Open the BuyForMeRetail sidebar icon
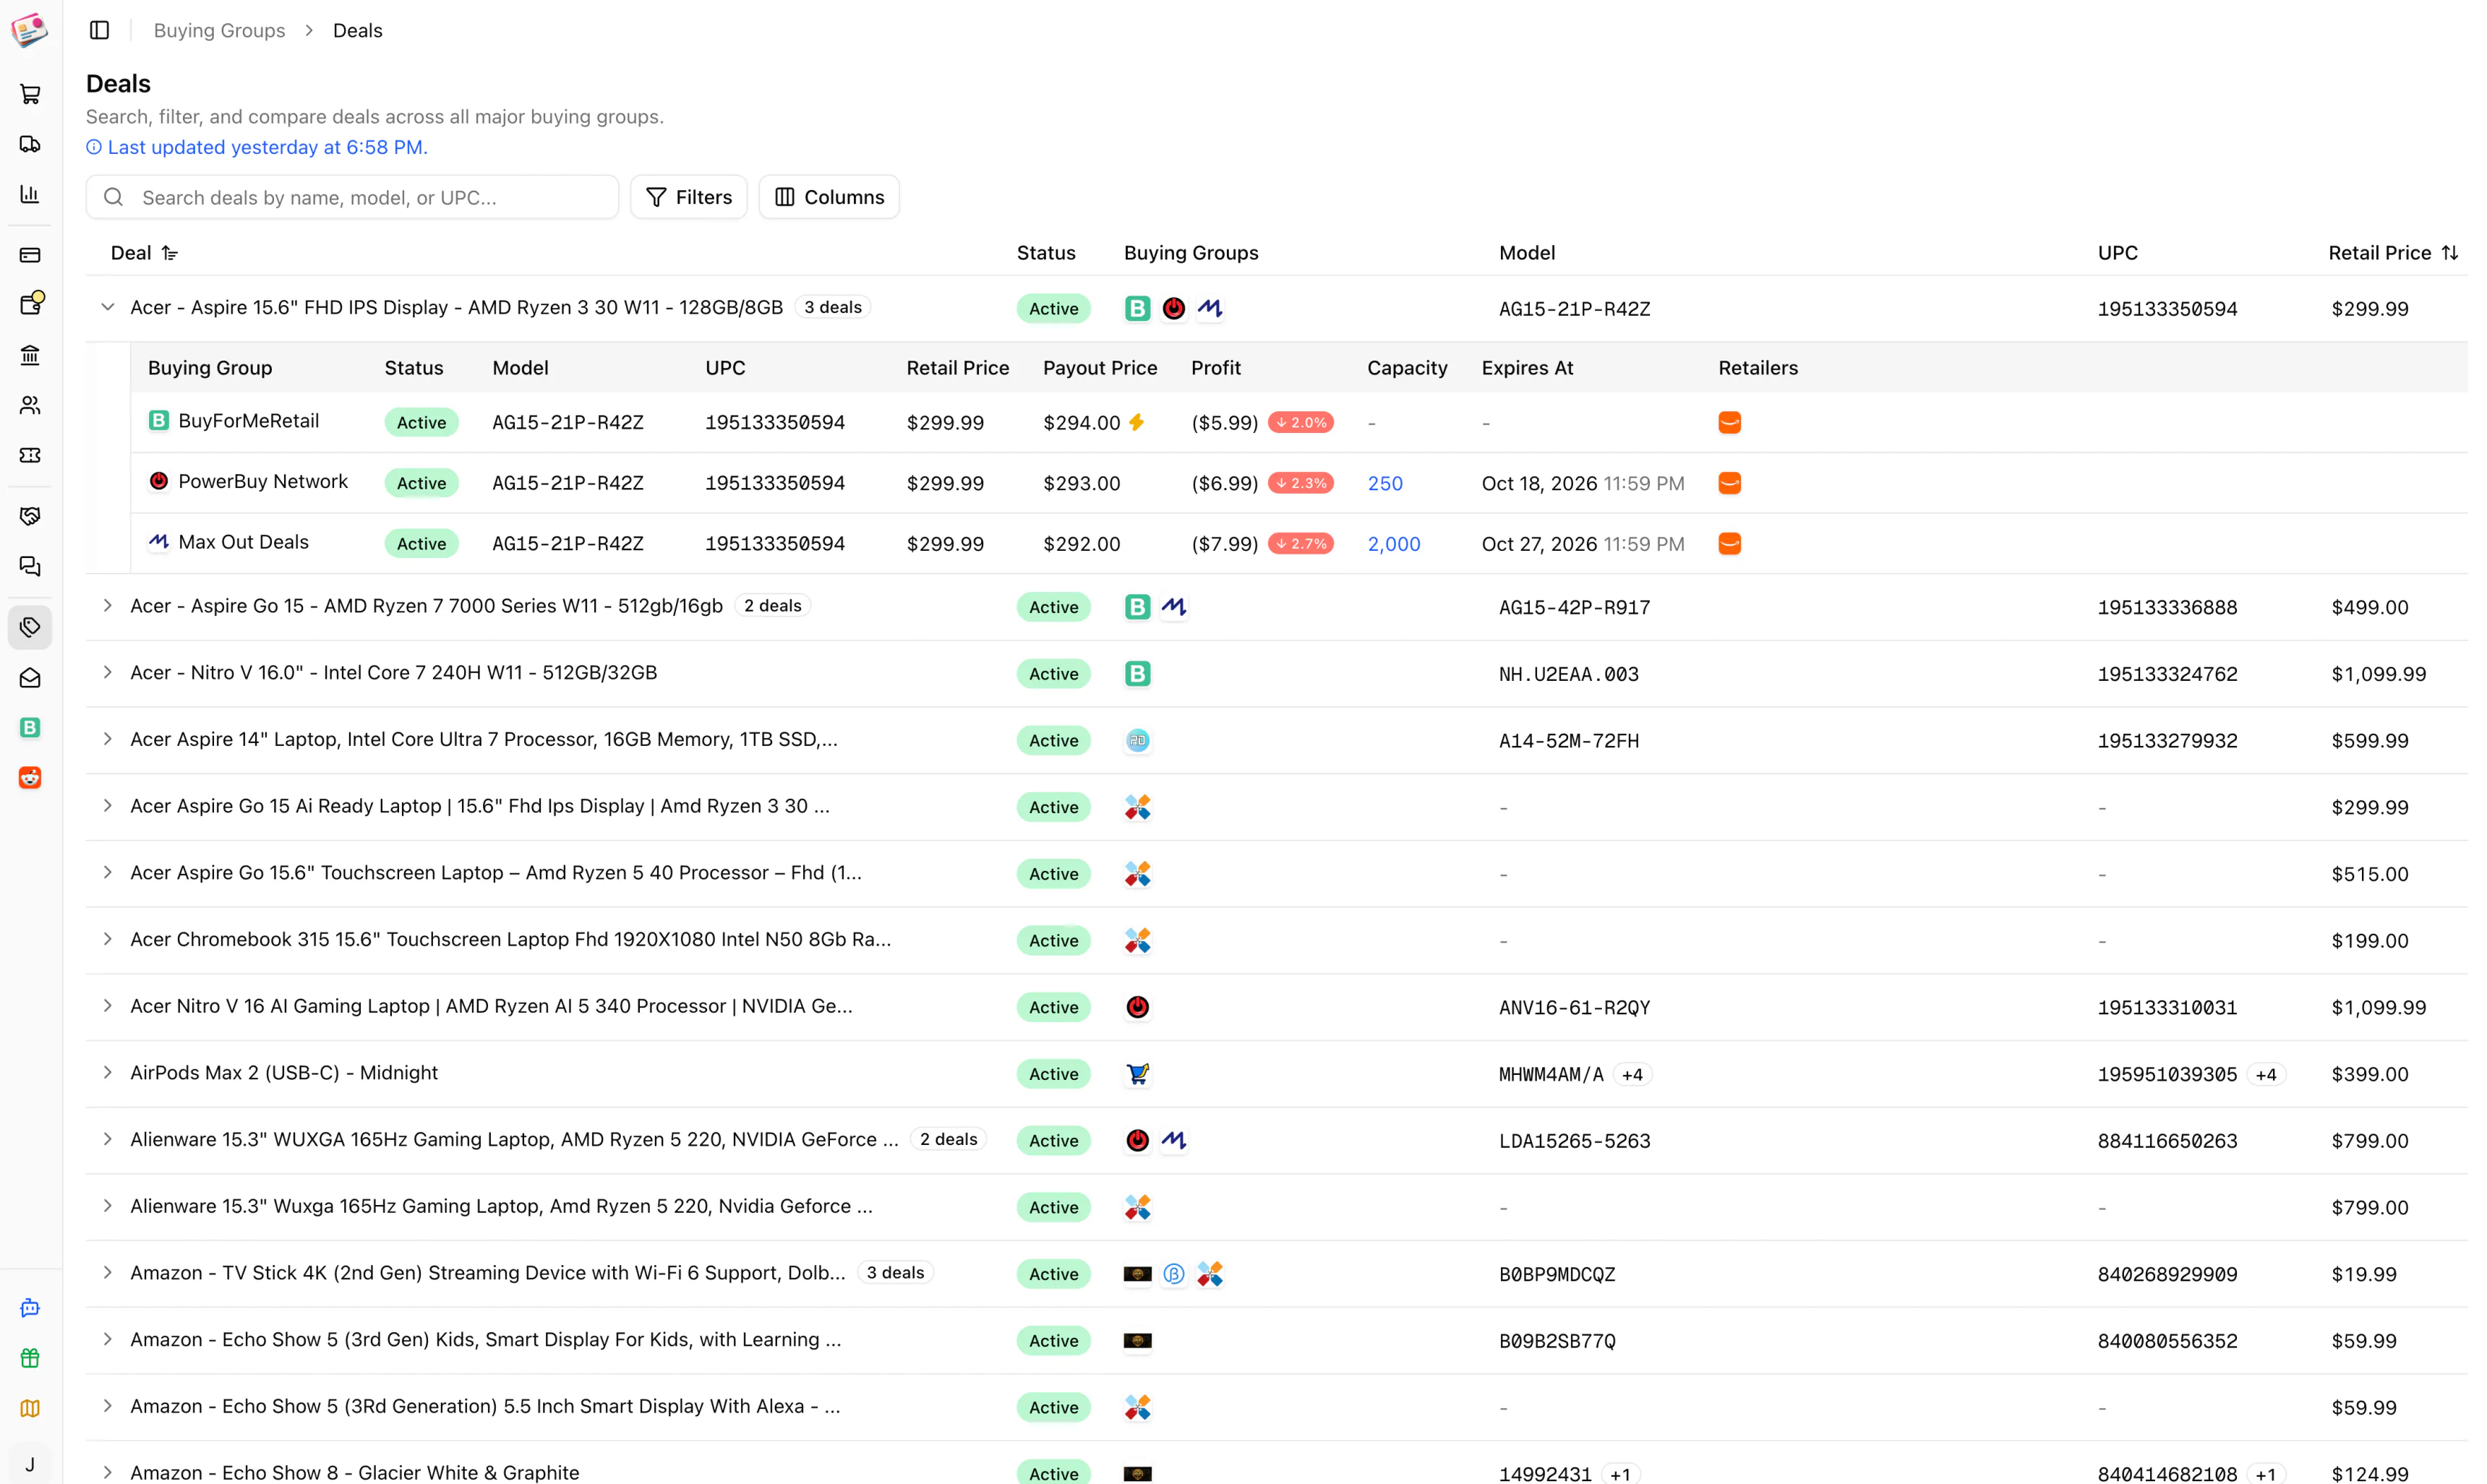Image resolution: width=2487 pixels, height=1484 pixels. coord(30,728)
